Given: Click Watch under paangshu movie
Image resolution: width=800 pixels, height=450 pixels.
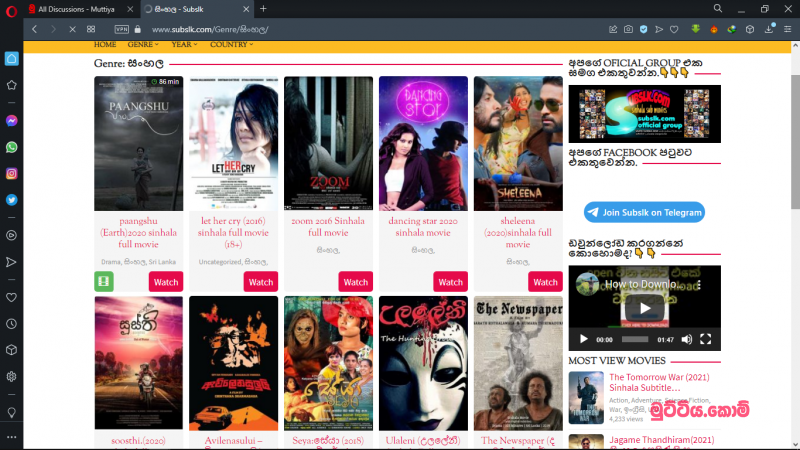Looking at the screenshot, I should (166, 282).
